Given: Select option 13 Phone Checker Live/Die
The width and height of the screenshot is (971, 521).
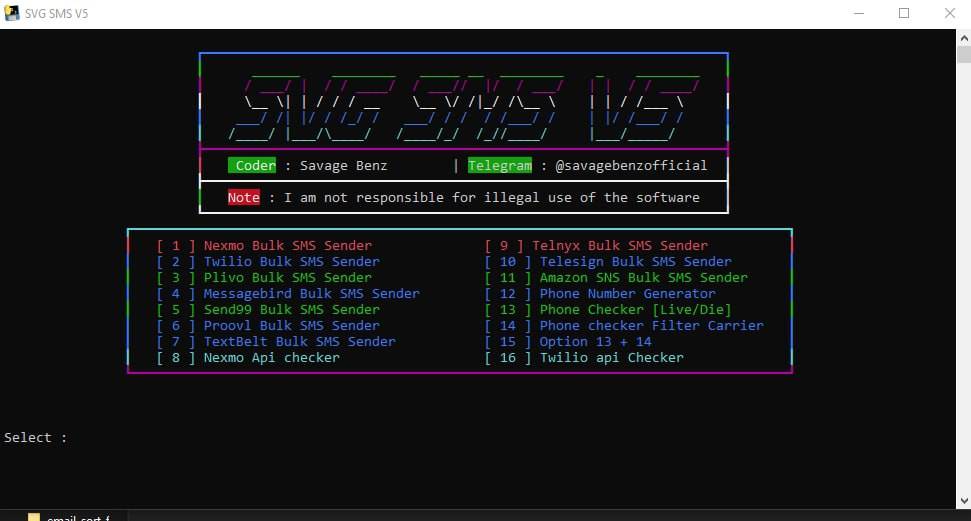Looking at the screenshot, I should (608, 310).
